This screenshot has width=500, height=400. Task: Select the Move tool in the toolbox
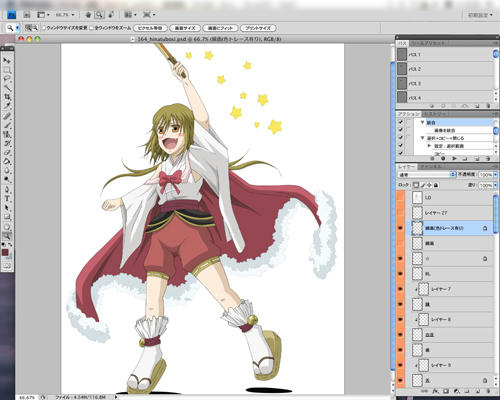(x=7, y=60)
